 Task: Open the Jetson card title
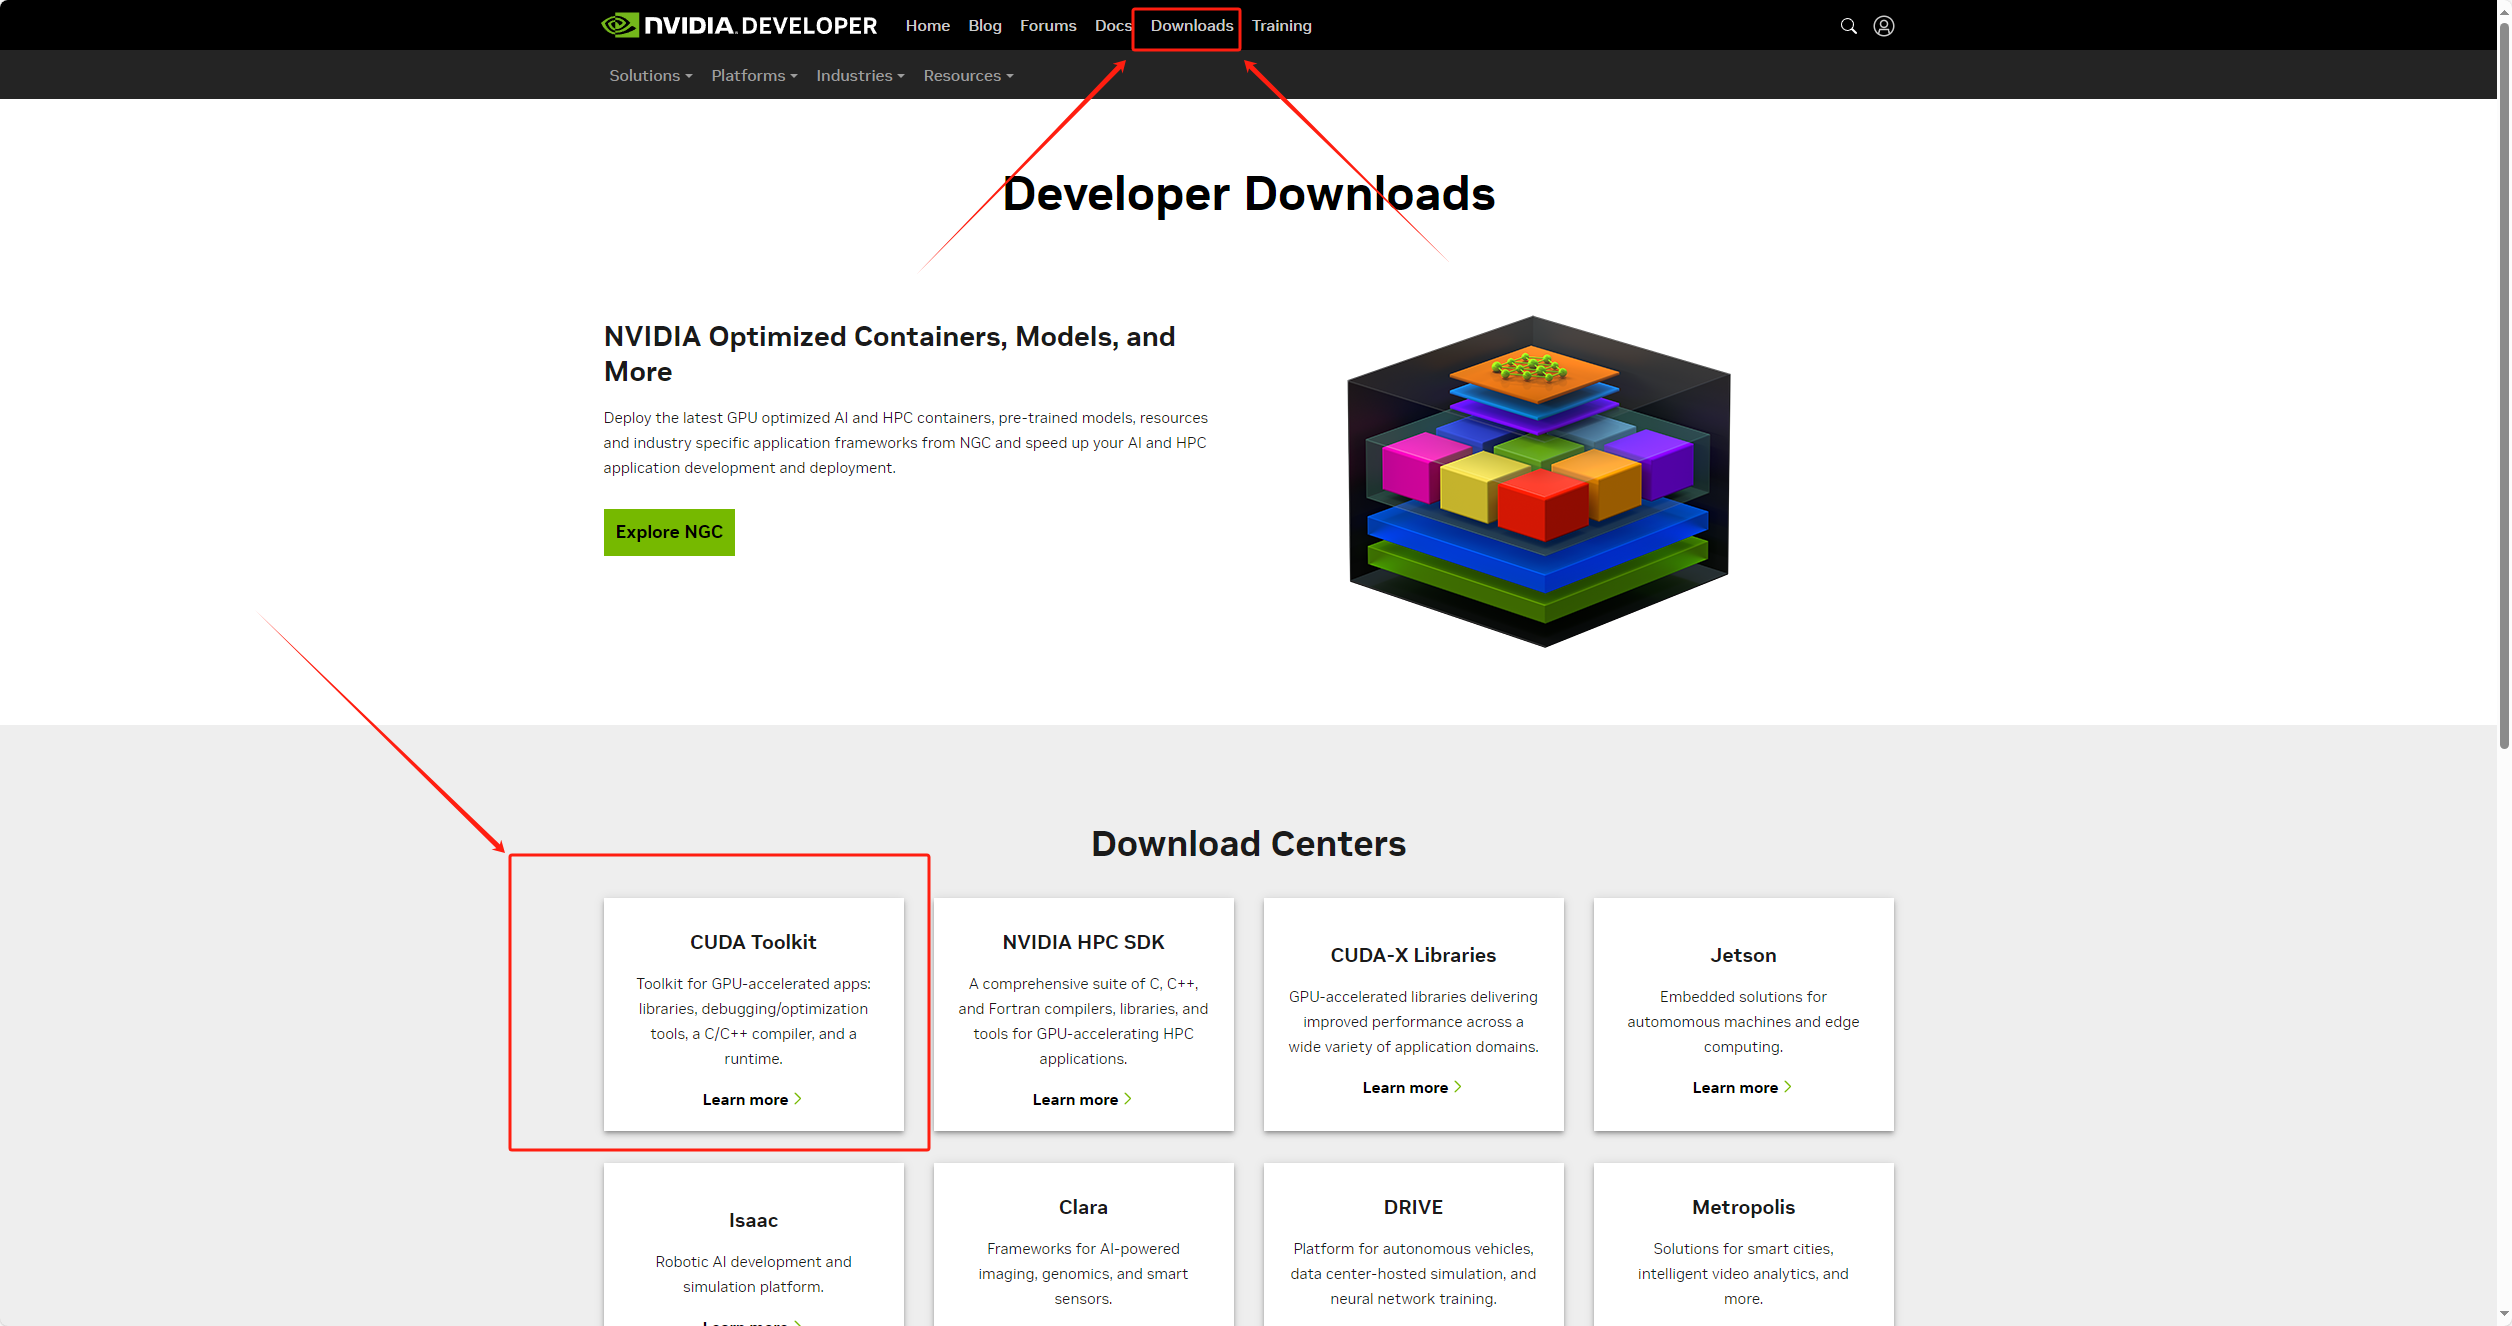pyautogui.click(x=1743, y=955)
